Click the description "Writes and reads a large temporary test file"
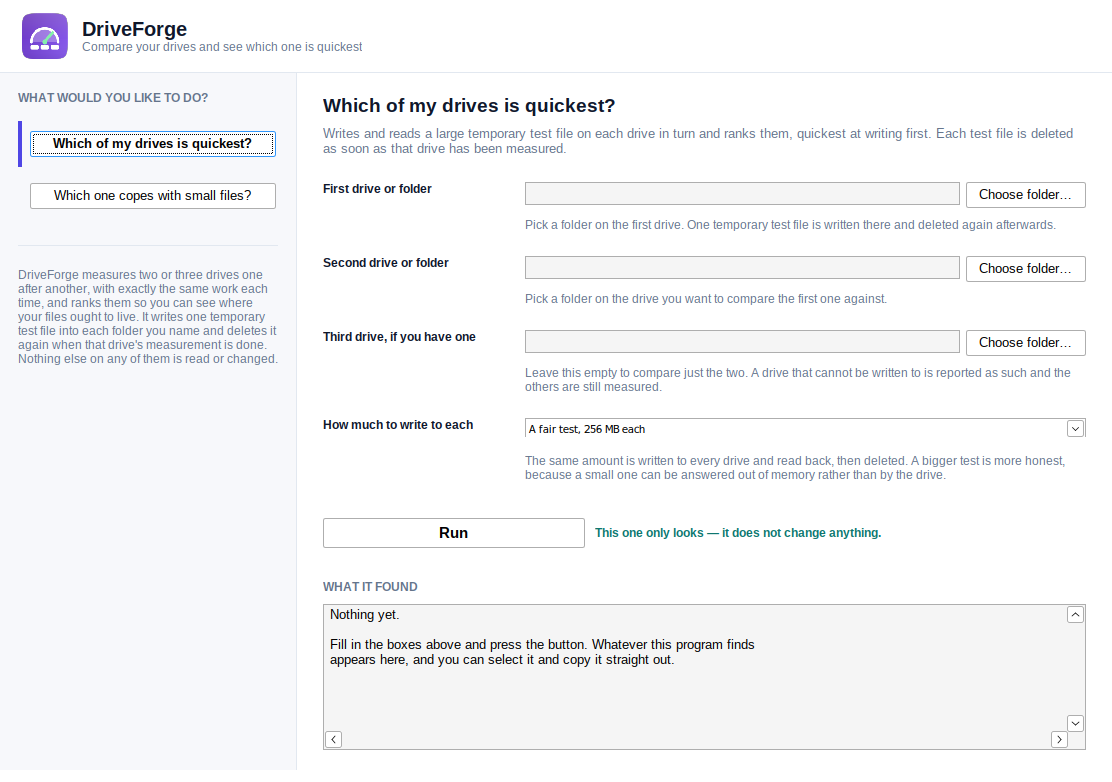Viewport: 1112px width, 782px height. pos(698,141)
